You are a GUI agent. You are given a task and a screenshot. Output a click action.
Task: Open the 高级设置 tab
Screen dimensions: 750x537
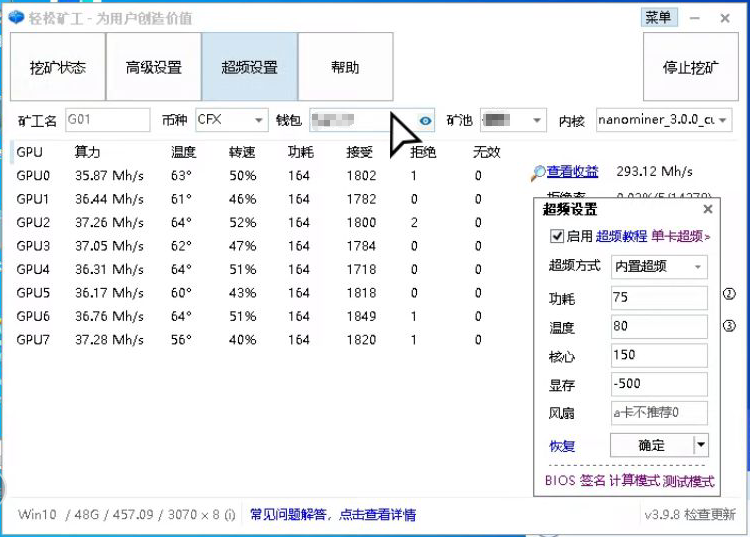pyautogui.click(x=153, y=68)
